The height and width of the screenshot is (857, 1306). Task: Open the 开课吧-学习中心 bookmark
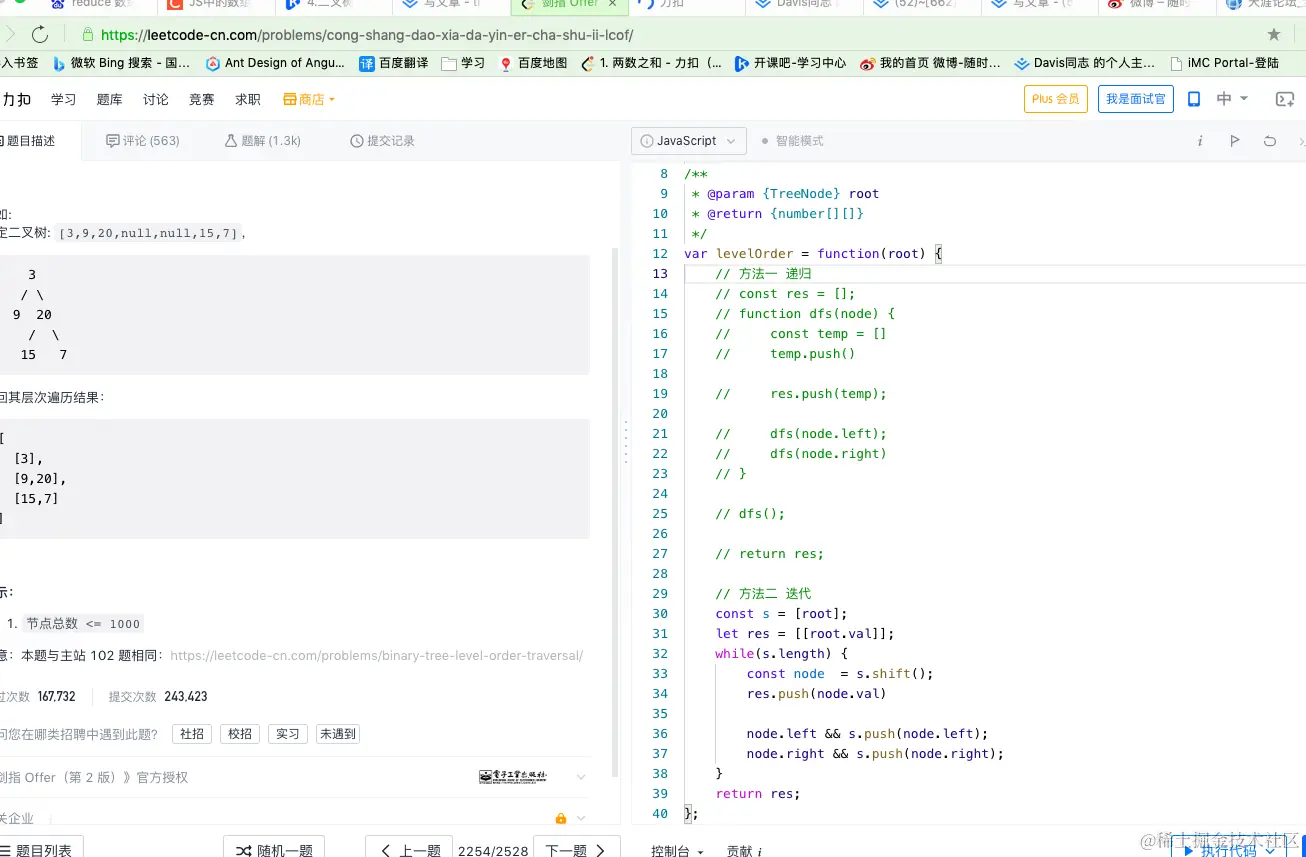coord(790,63)
